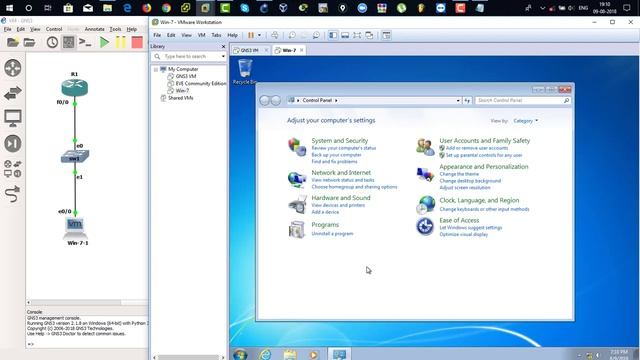The width and height of the screenshot is (640, 360).
Task: Toggle VMware show library sidebar icon
Action: pos(333,36)
